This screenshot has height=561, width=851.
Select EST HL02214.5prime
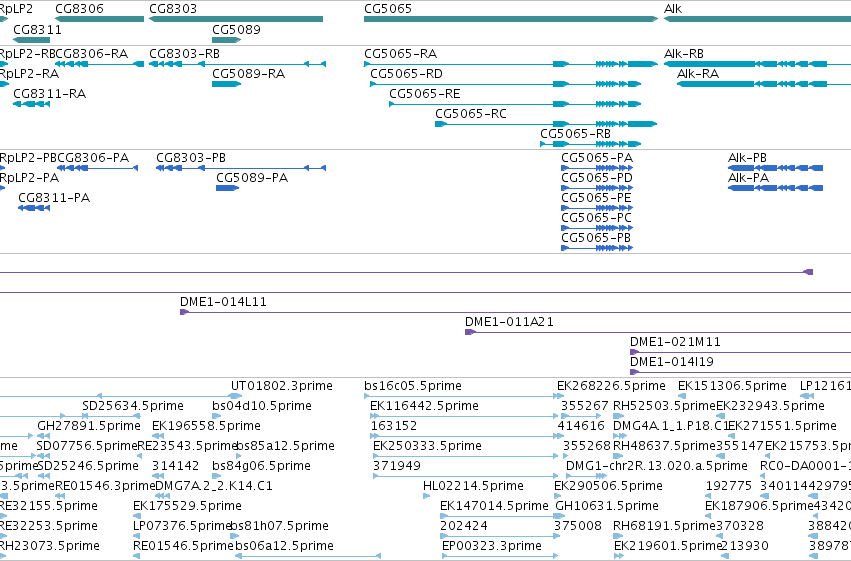click(473, 486)
